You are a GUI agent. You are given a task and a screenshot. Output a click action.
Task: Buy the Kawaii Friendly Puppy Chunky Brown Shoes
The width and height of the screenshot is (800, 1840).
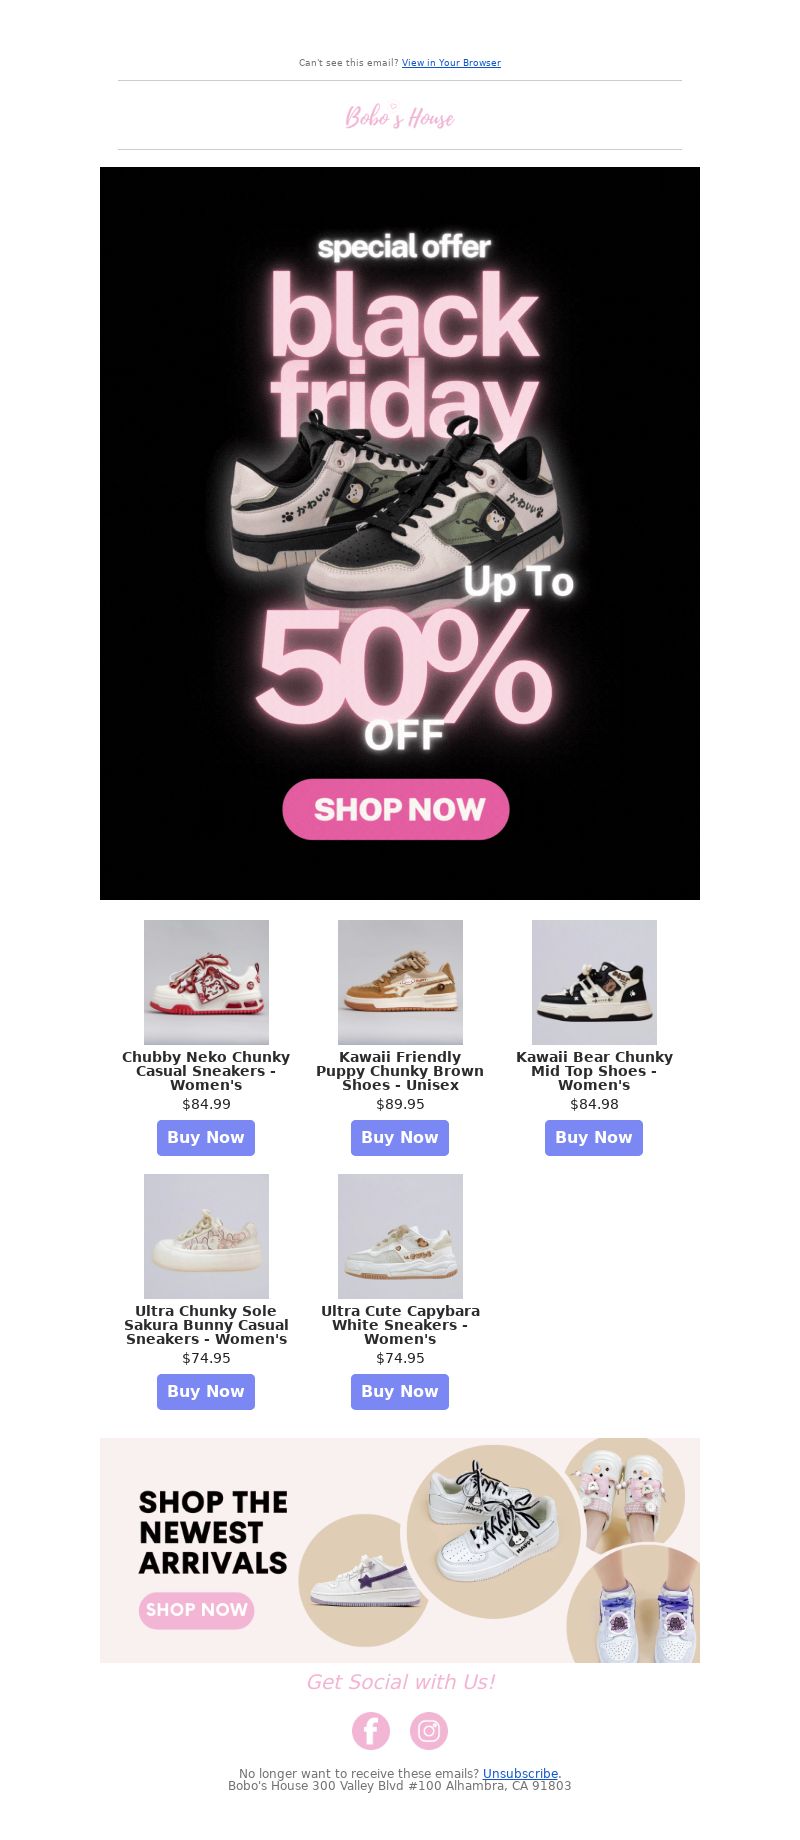[x=400, y=1138]
